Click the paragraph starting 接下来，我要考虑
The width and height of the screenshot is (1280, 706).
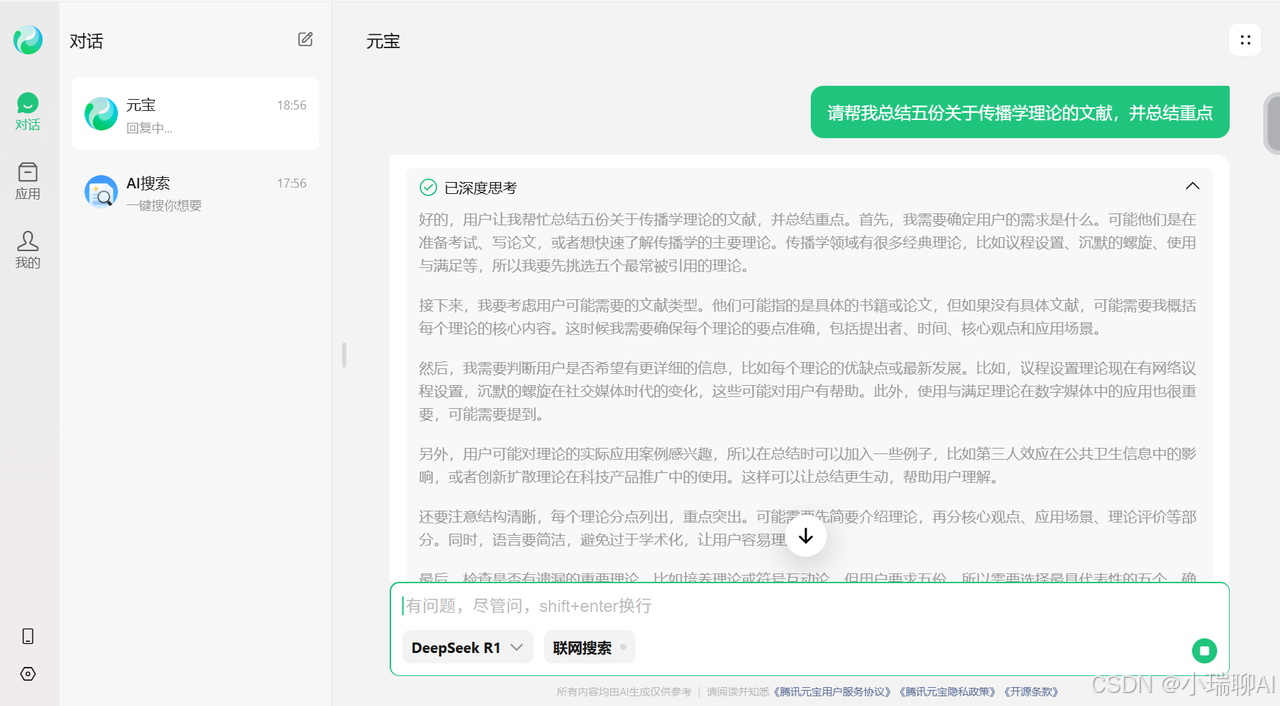[807, 316]
